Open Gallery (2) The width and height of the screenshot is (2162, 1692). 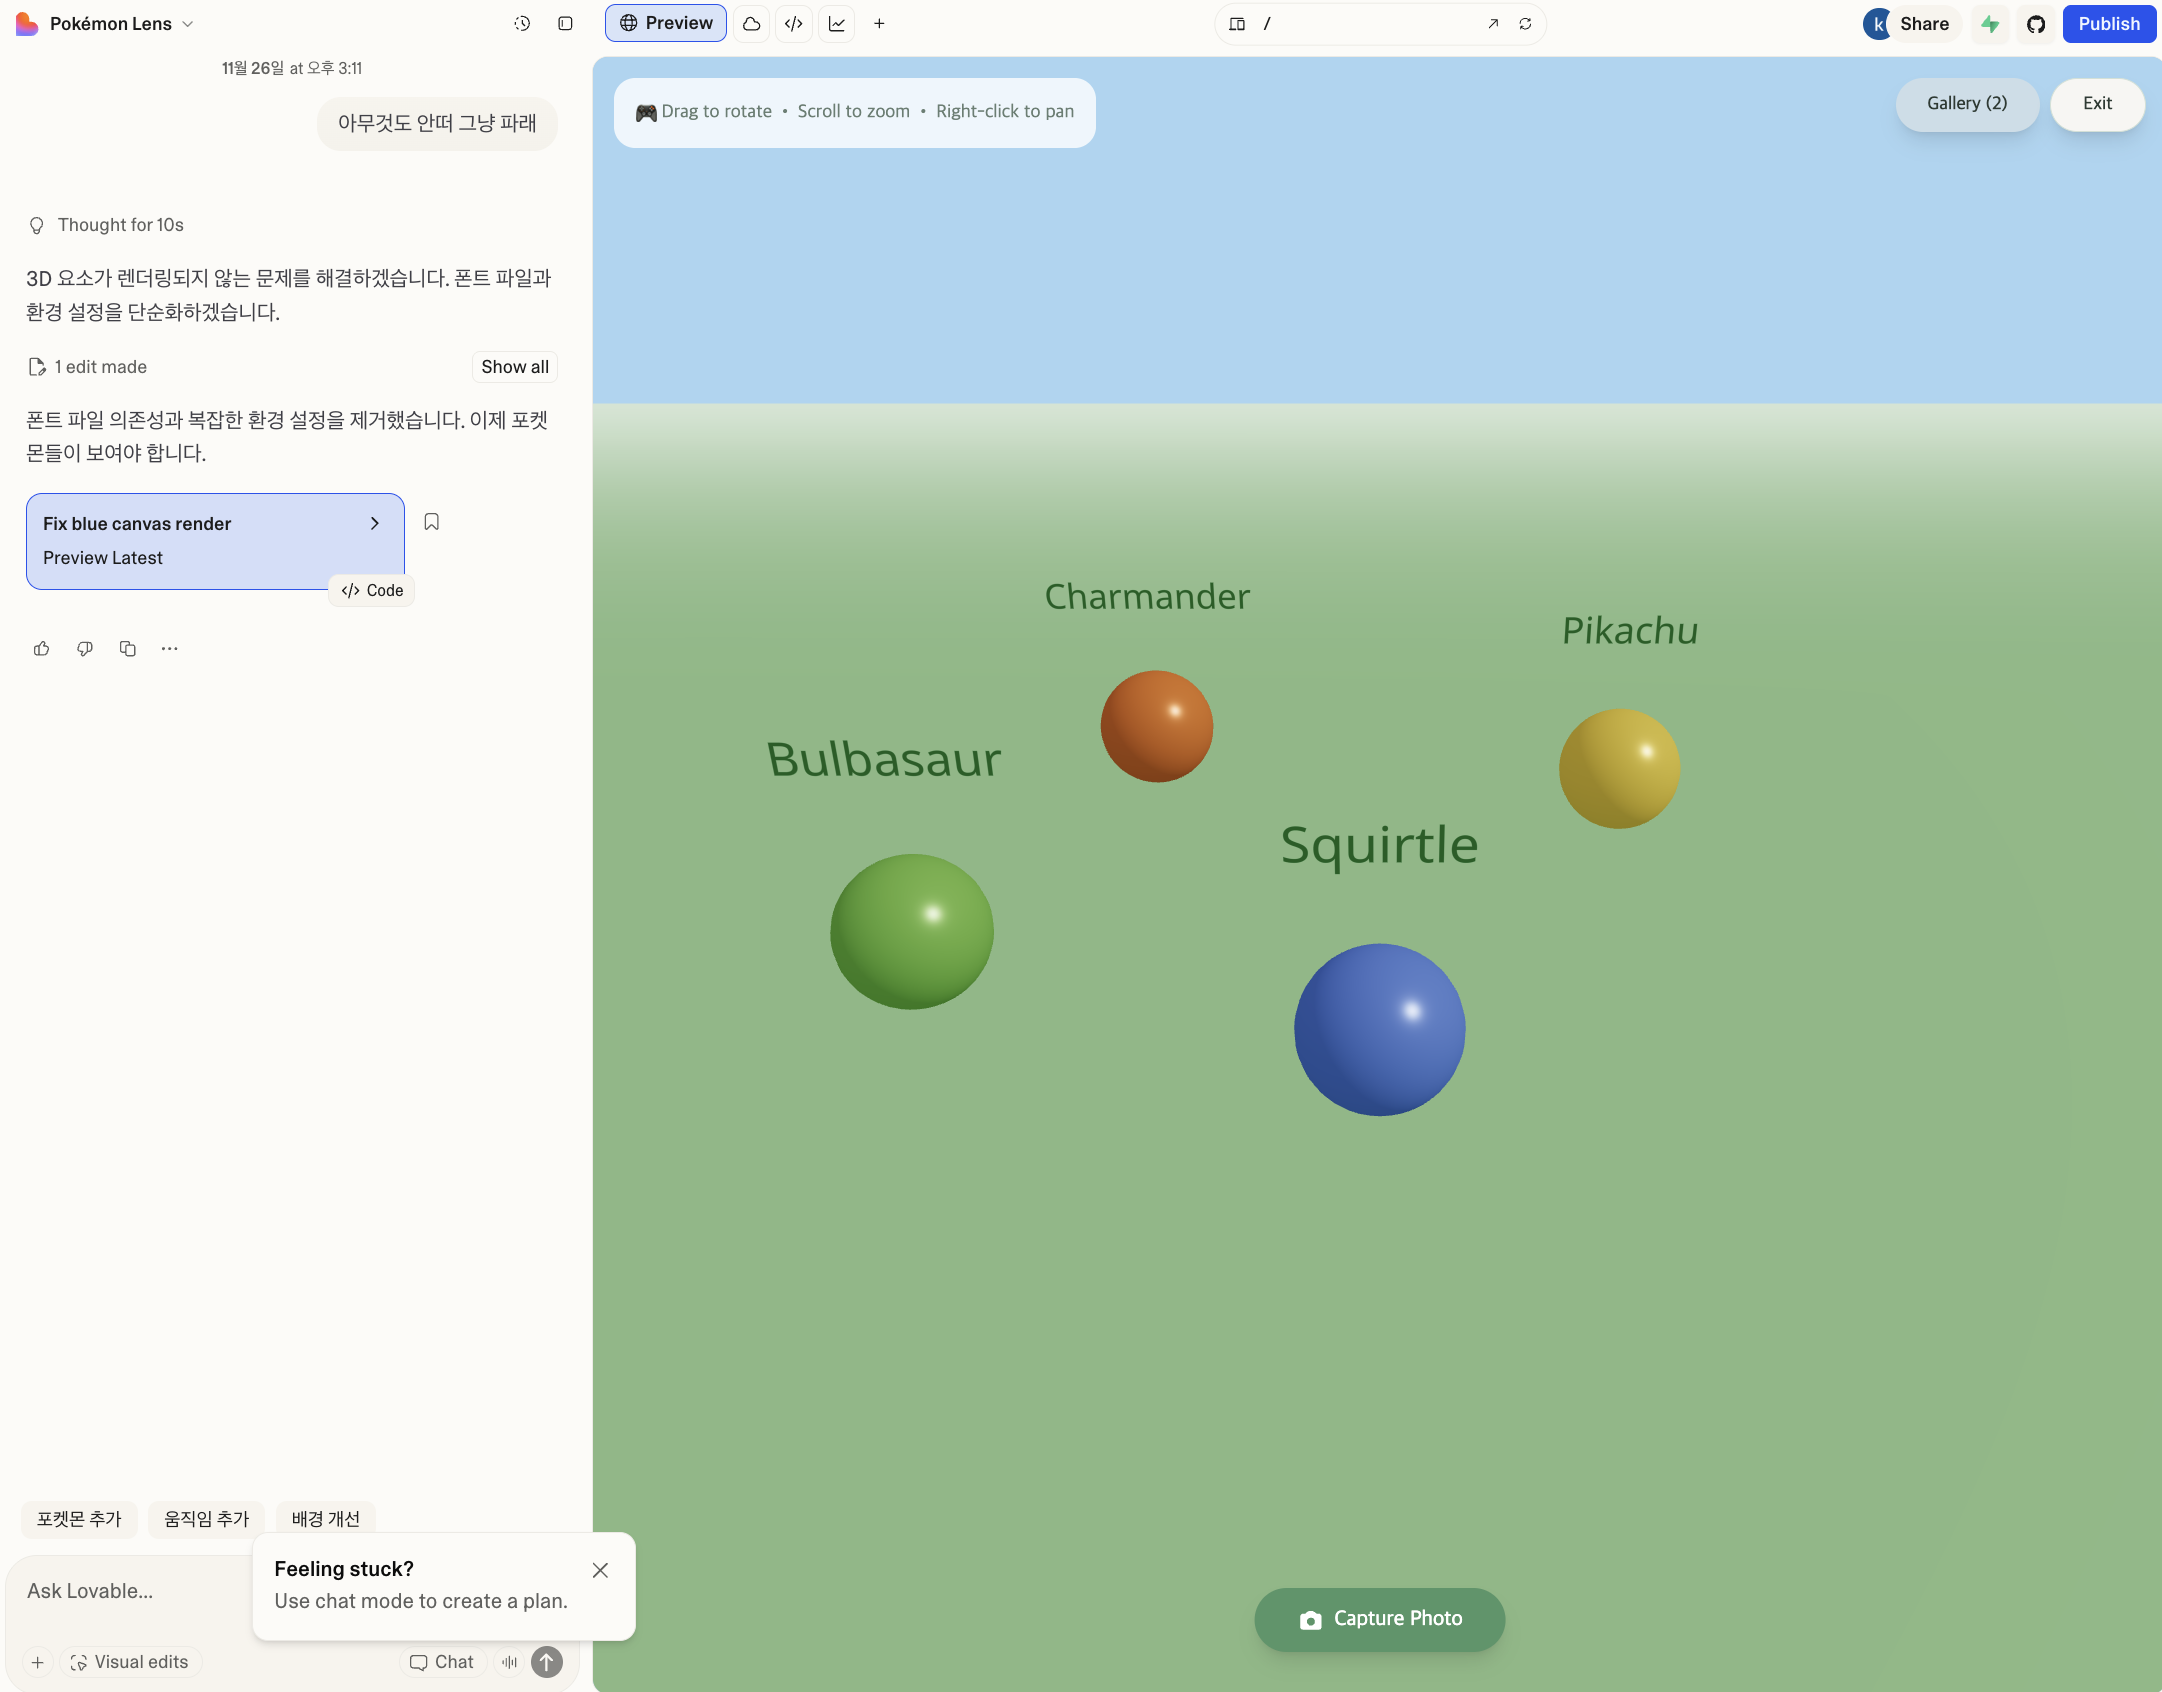[1967, 104]
